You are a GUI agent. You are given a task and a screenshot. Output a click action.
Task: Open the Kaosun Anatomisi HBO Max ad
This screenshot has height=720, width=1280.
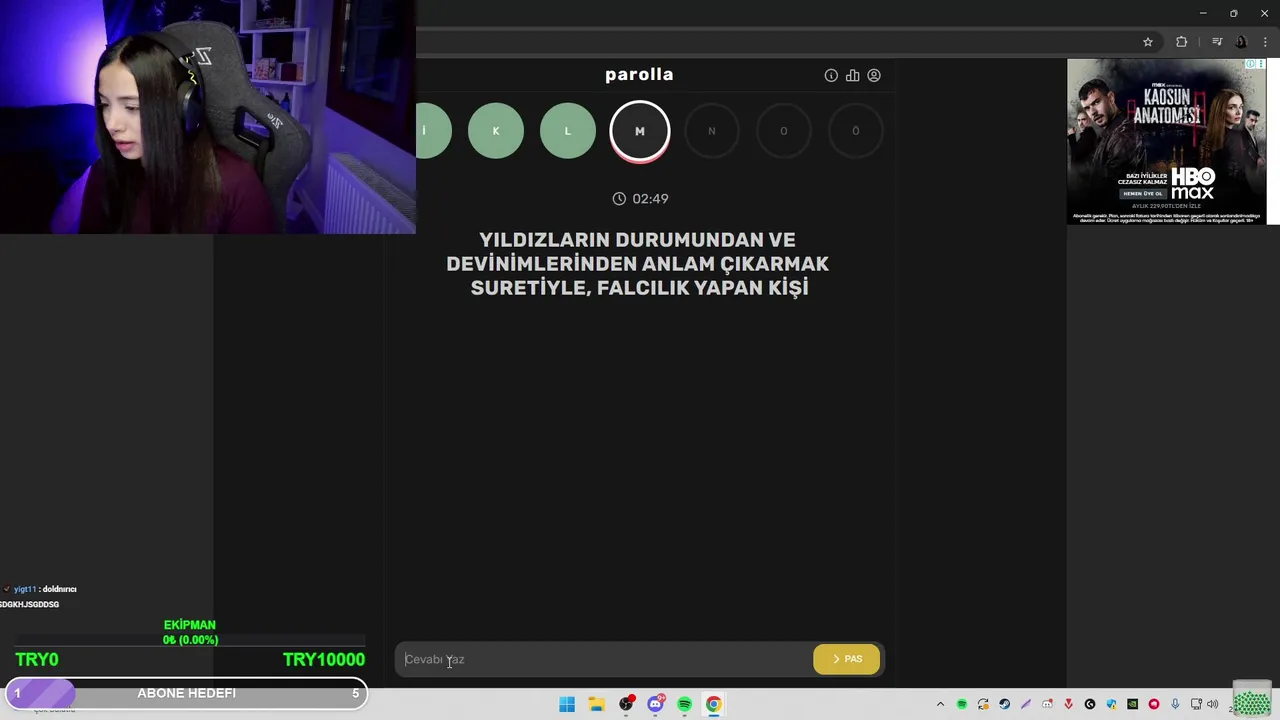click(x=1166, y=141)
